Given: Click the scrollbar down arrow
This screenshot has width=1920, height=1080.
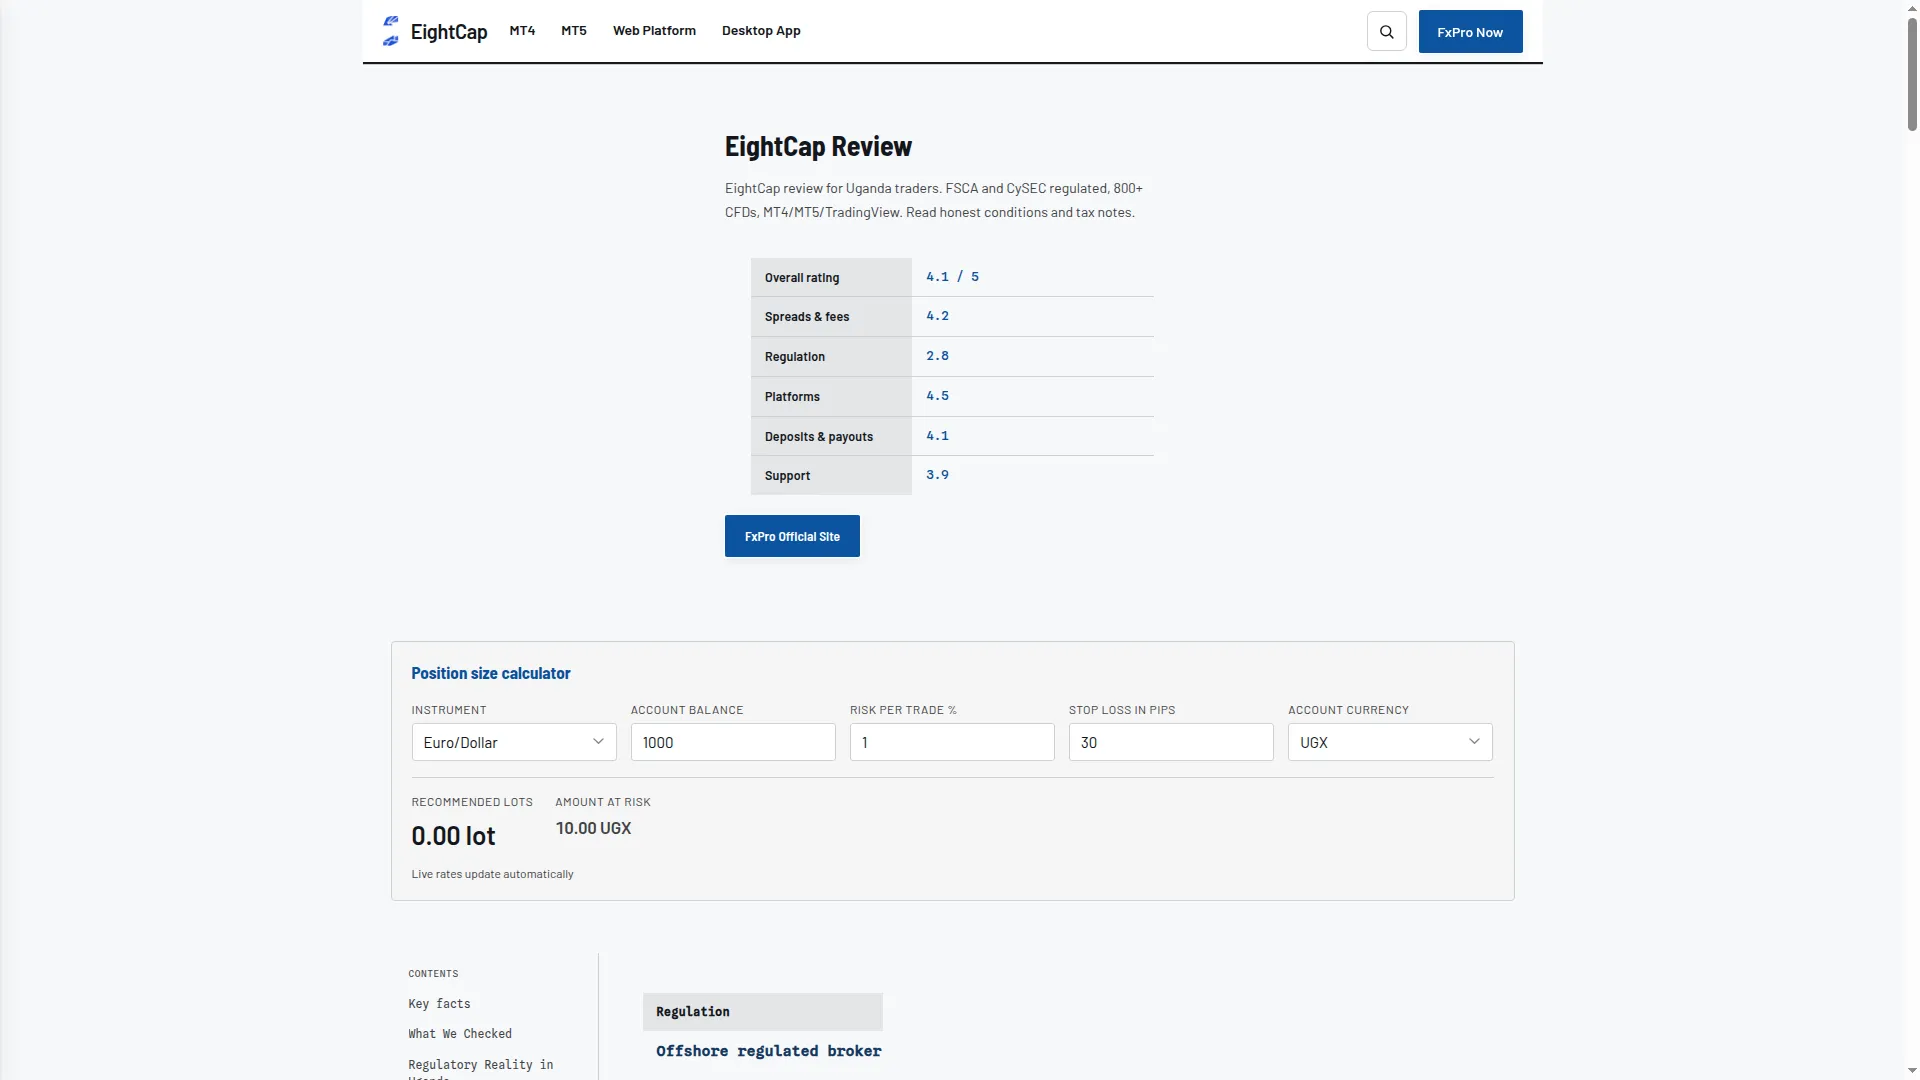Looking at the screenshot, I should 1912,1071.
